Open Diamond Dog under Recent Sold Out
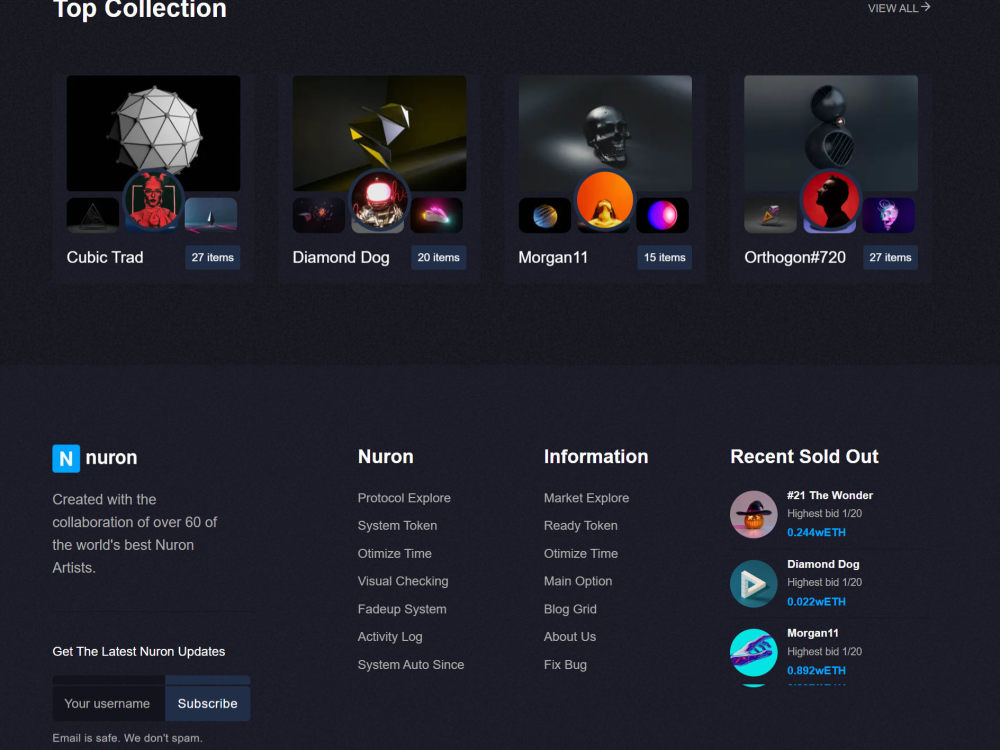The height and width of the screenshot is (750, 1000). 823,564
